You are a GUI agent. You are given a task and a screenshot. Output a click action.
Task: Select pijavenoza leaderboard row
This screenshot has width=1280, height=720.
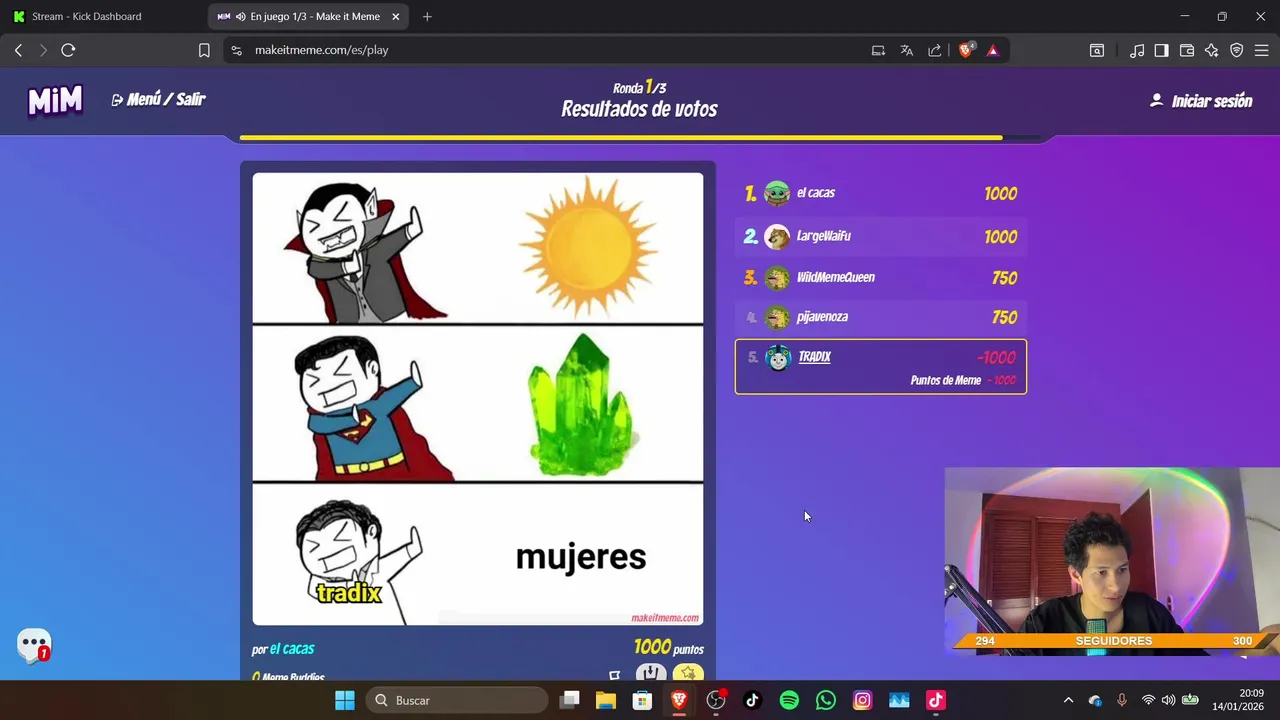[x=881, y=317]
